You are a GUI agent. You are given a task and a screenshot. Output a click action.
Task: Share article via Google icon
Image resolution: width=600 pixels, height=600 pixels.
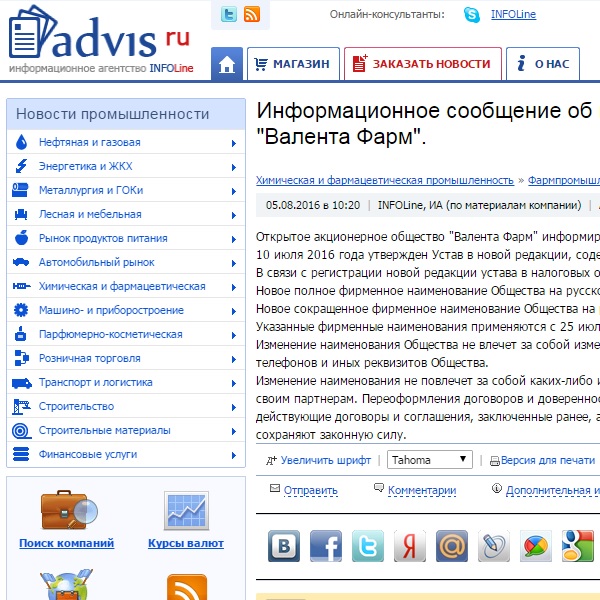point(578,546)
